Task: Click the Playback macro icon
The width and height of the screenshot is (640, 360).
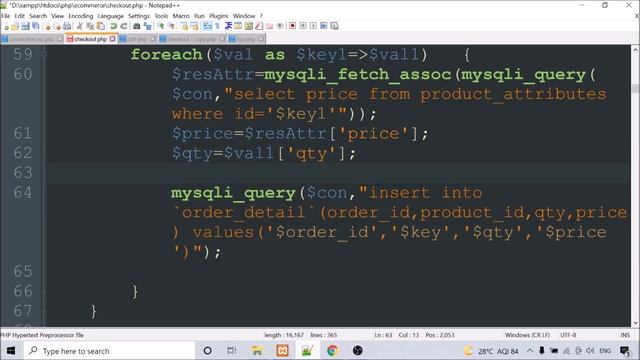Action: [313, 26]
